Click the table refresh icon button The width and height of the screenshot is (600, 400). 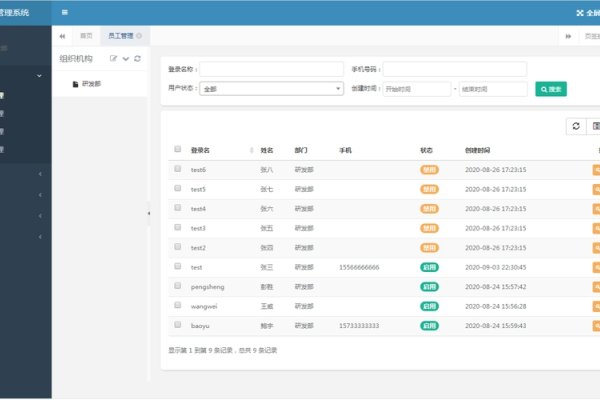[x=576, y=126]
